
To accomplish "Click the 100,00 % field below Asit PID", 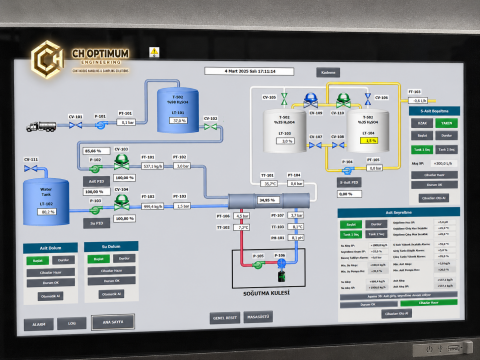I will 97,192.
